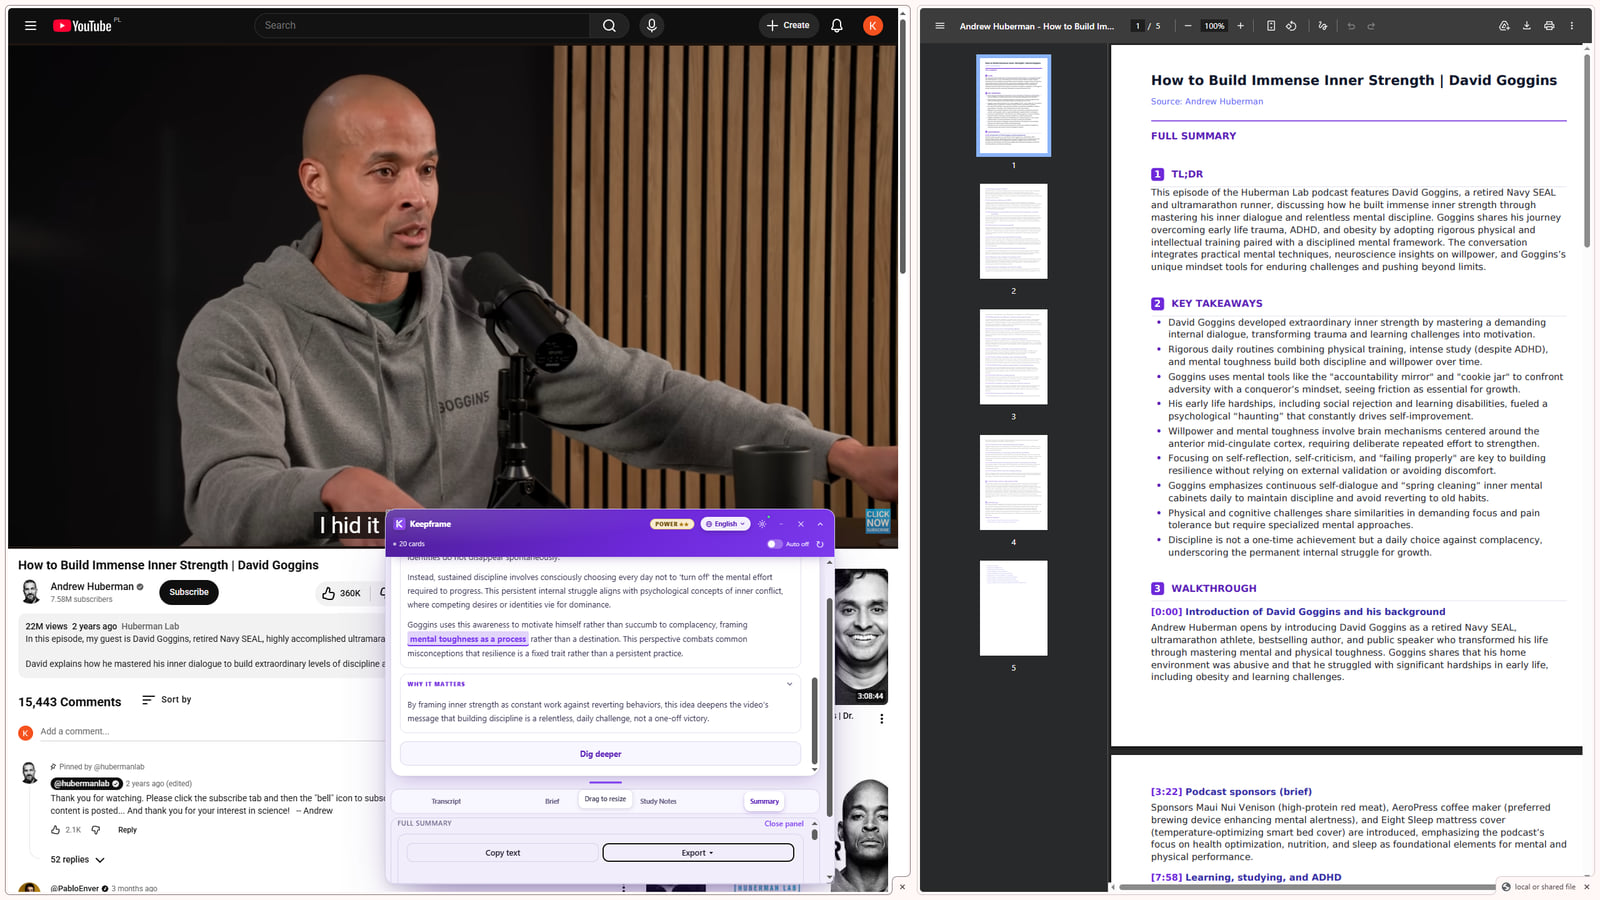The image size is (1600, 900).
Task: Open the mental toughness as a process highlight
Action: [x=468, y=639]
